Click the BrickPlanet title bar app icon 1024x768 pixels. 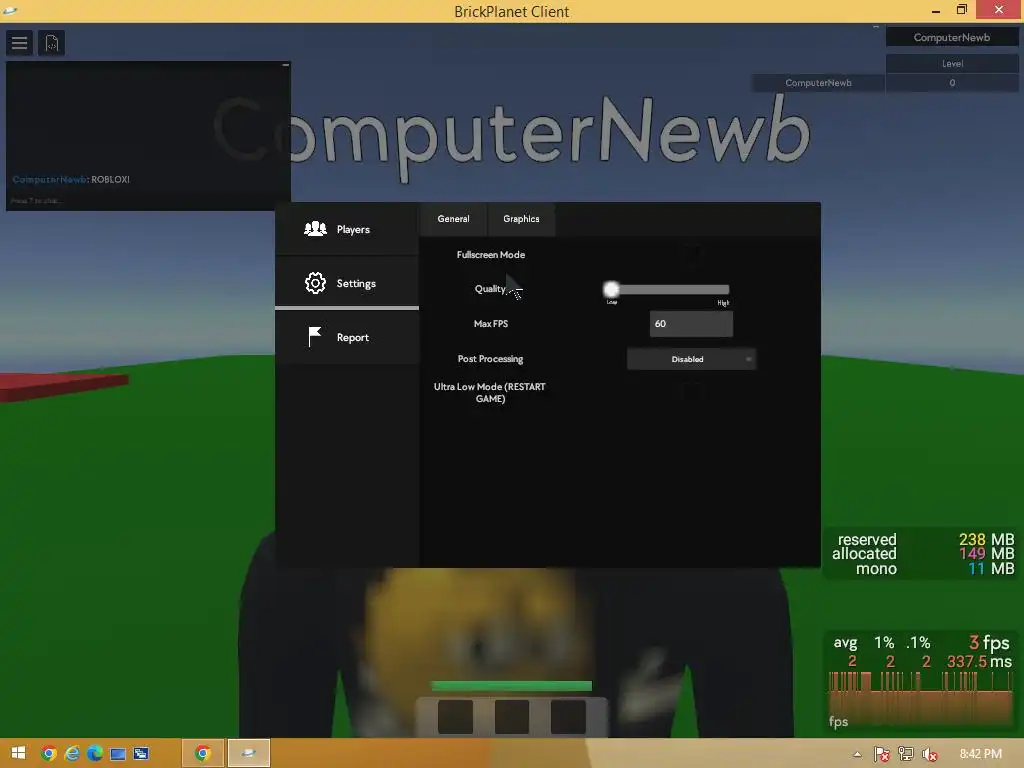[10, 10]
